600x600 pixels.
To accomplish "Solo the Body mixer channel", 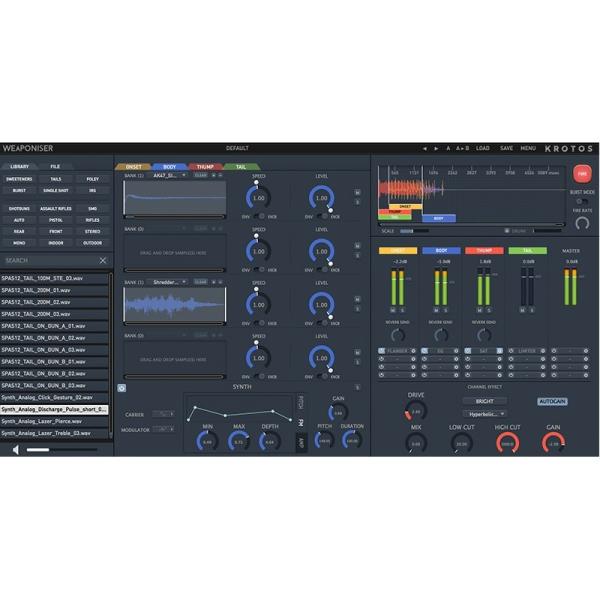I will [447, 310].
